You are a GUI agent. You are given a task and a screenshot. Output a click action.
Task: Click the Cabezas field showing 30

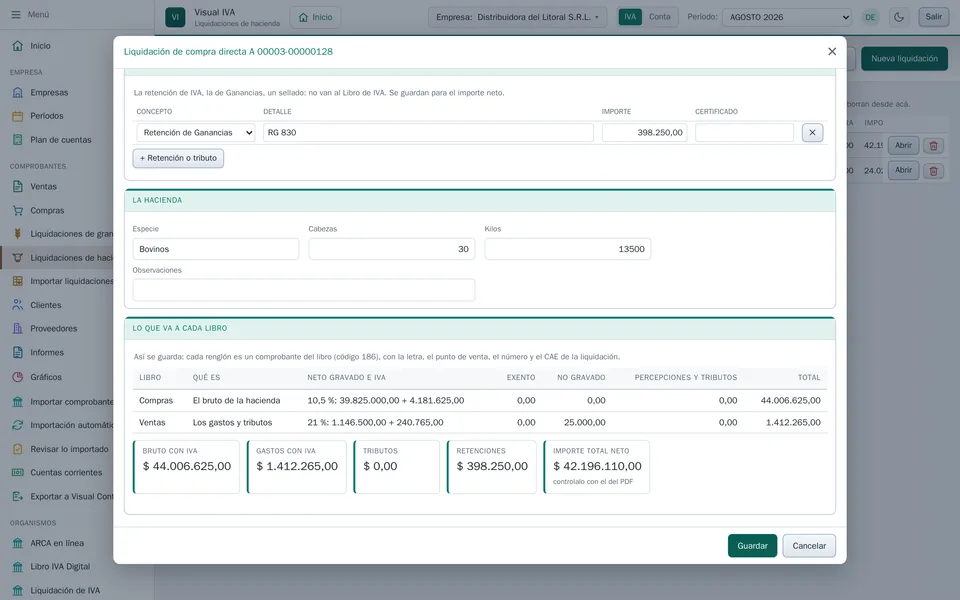click(392, 249)
